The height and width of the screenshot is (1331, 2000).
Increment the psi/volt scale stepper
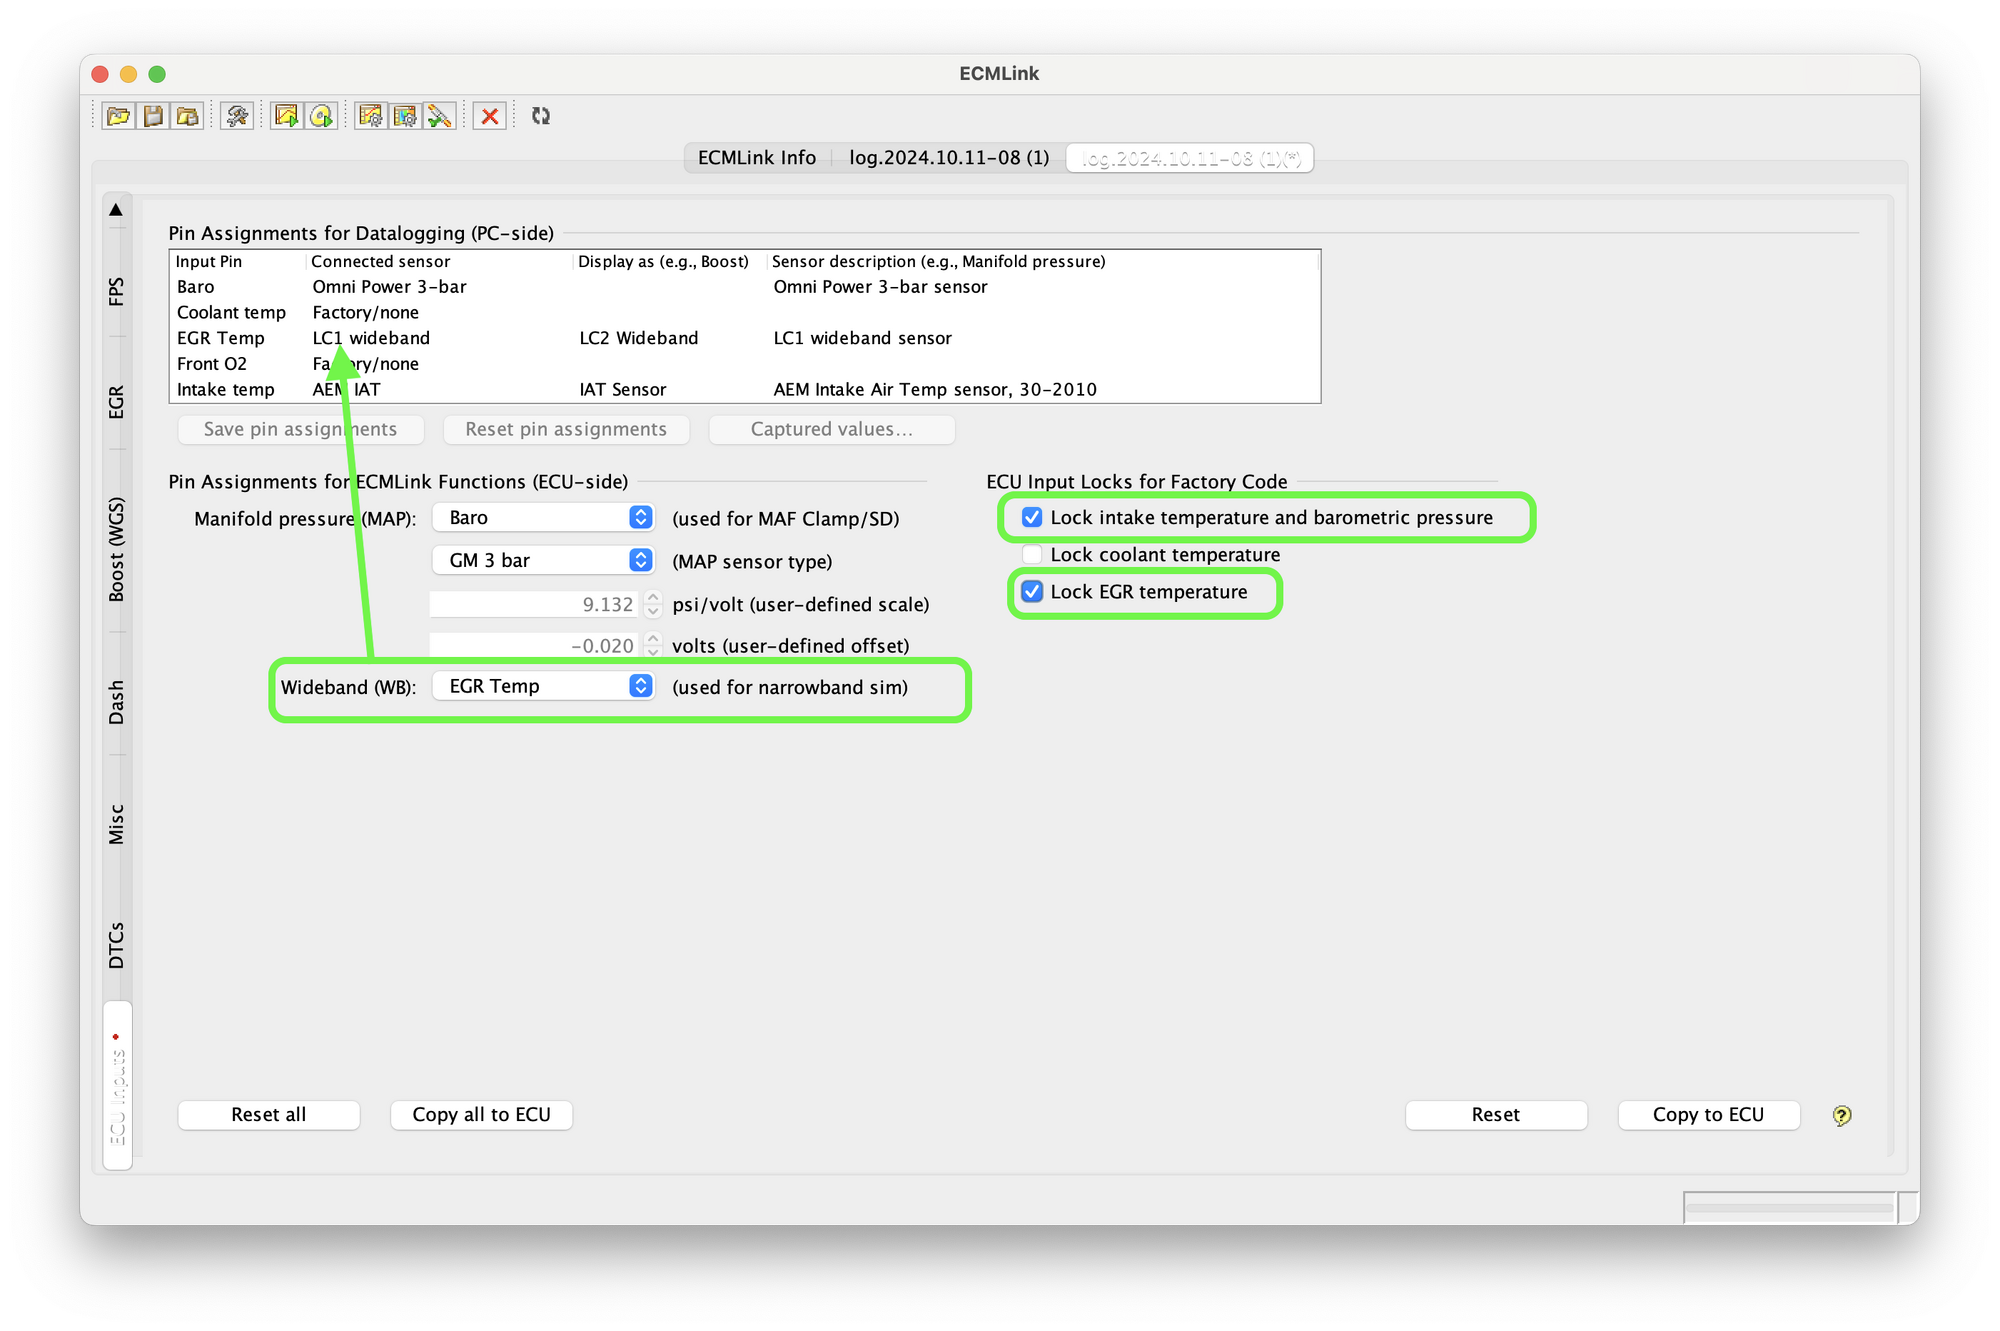pos(653,597)
